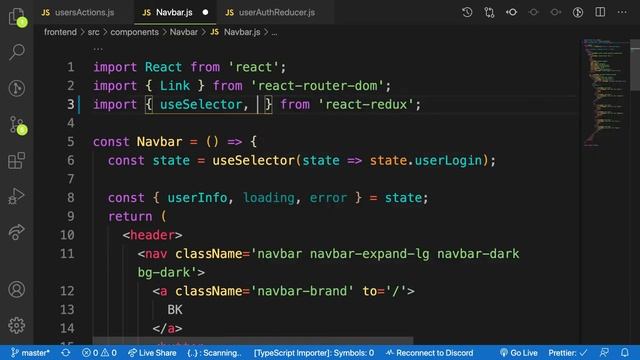640x360 pixels.
Task: Click line number 5 in gutter
Action: click(x=71, y=142)
